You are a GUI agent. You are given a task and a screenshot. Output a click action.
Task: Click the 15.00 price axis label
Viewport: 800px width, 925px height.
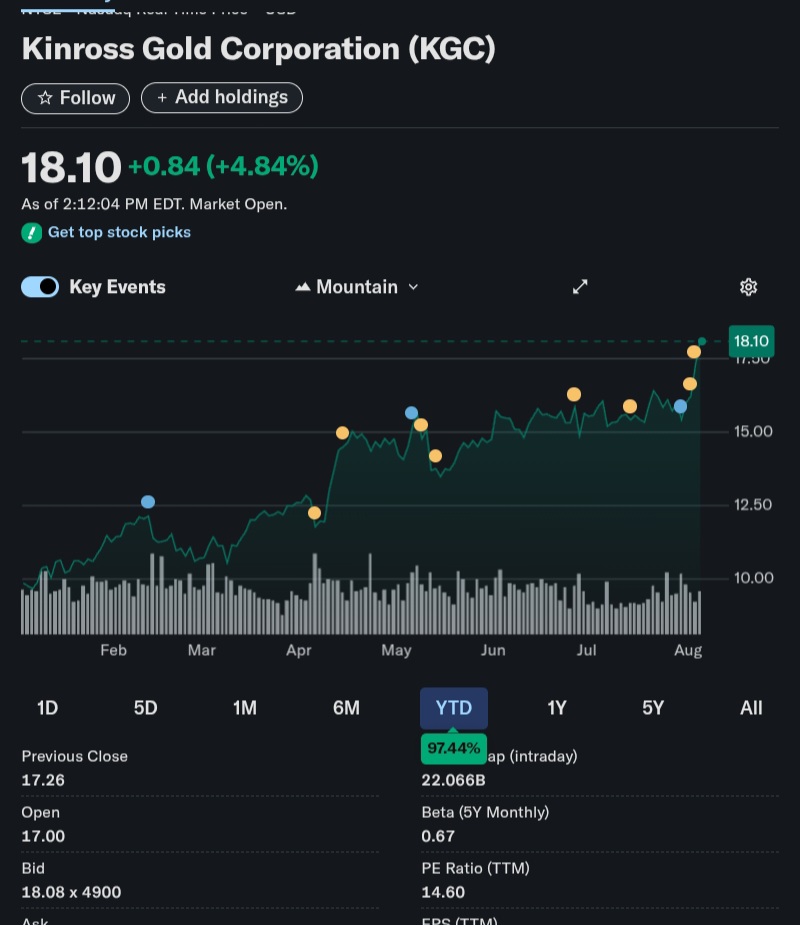[x=753, y=432]
